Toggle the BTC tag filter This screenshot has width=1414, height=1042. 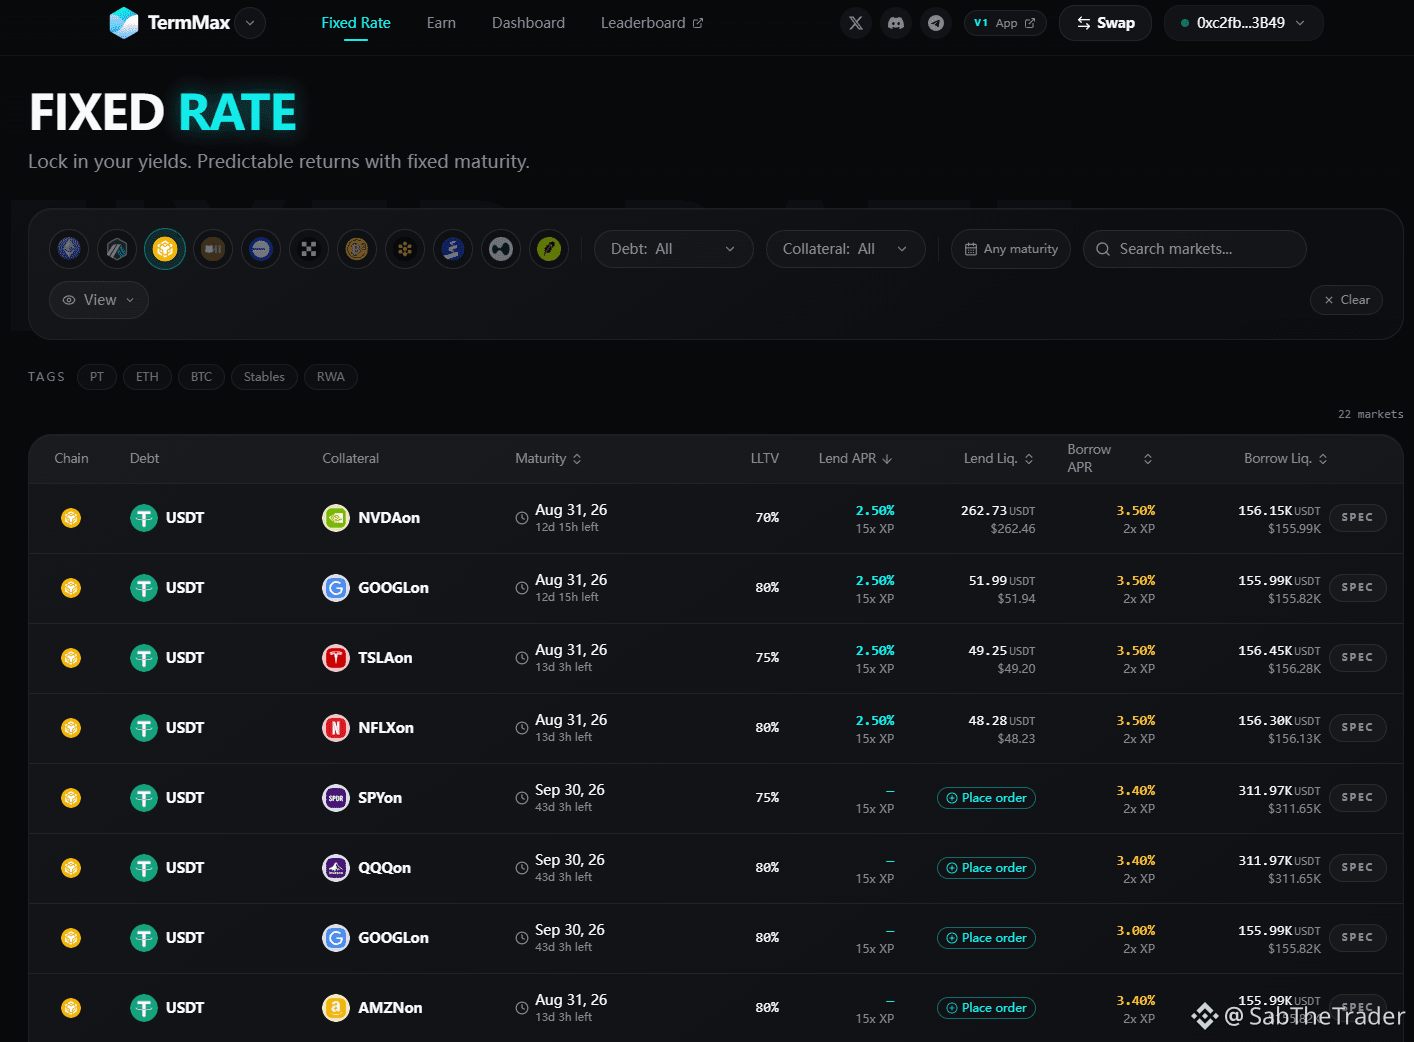(201, 377)
